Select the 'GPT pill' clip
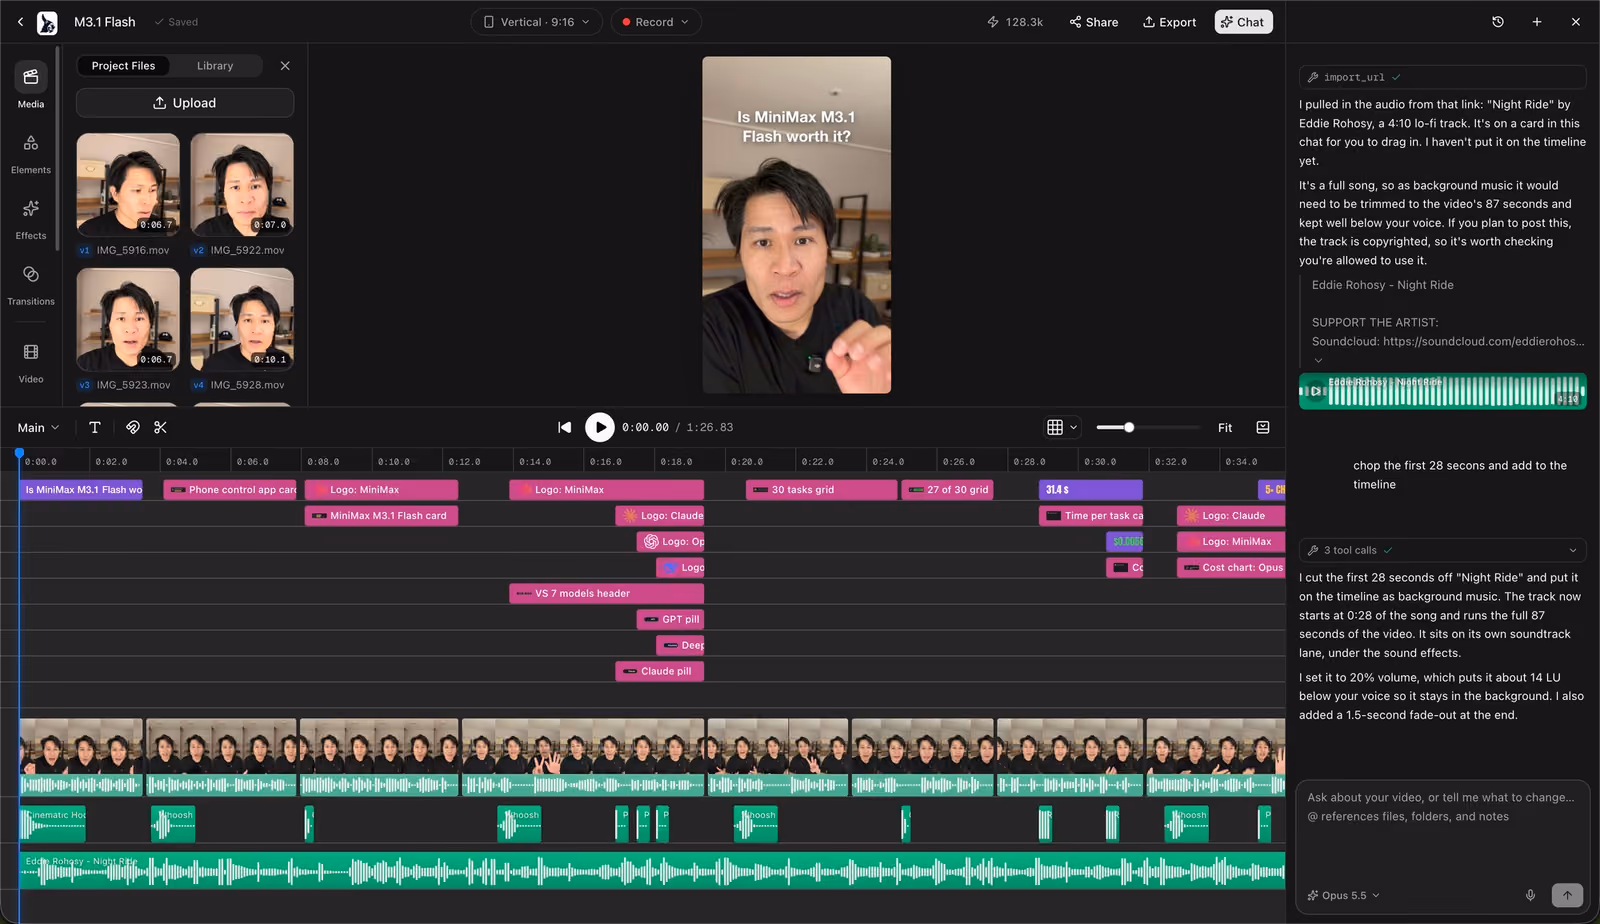This screenshot has width=1600, height=924. (670, 620)
